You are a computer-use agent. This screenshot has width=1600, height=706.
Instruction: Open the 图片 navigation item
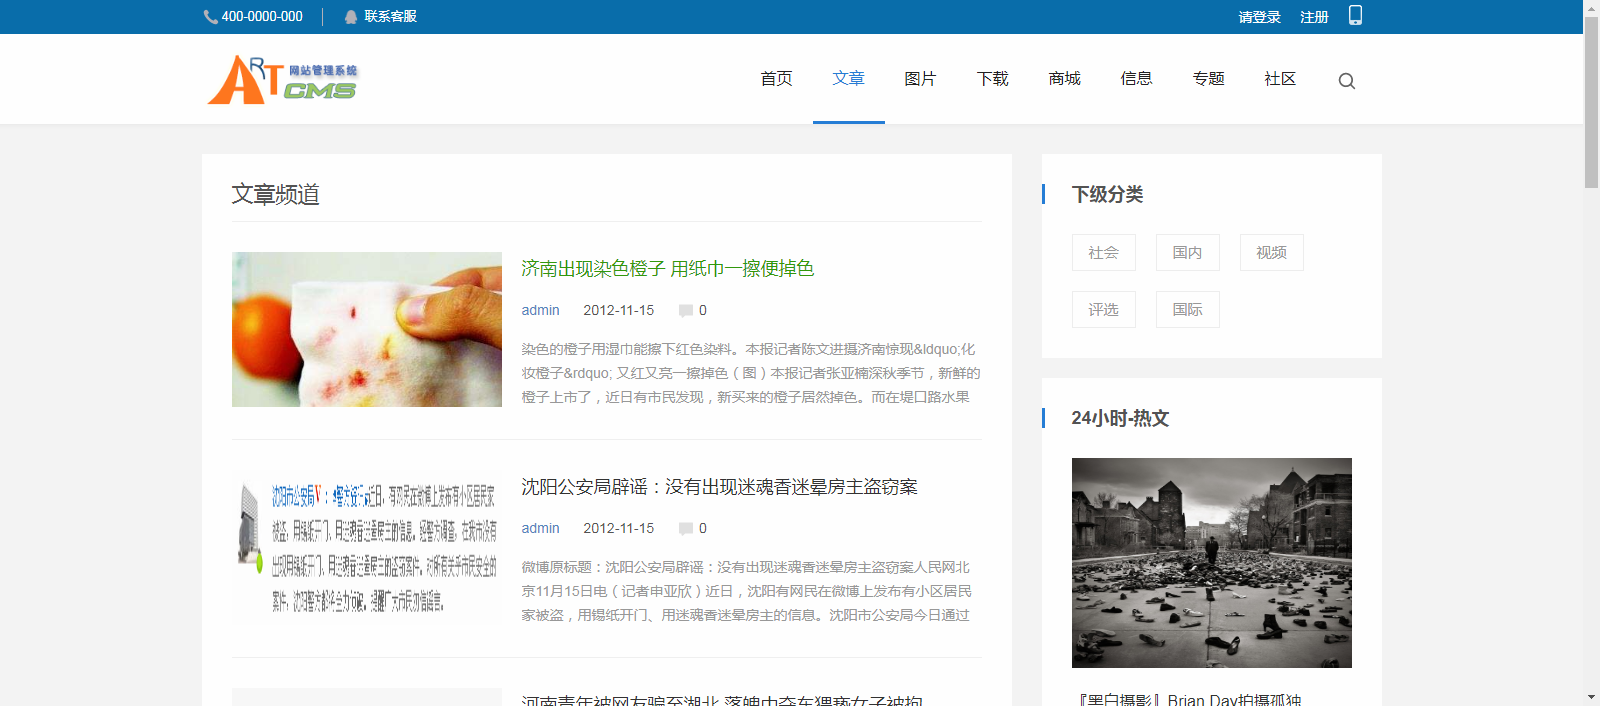click(921, 79)
